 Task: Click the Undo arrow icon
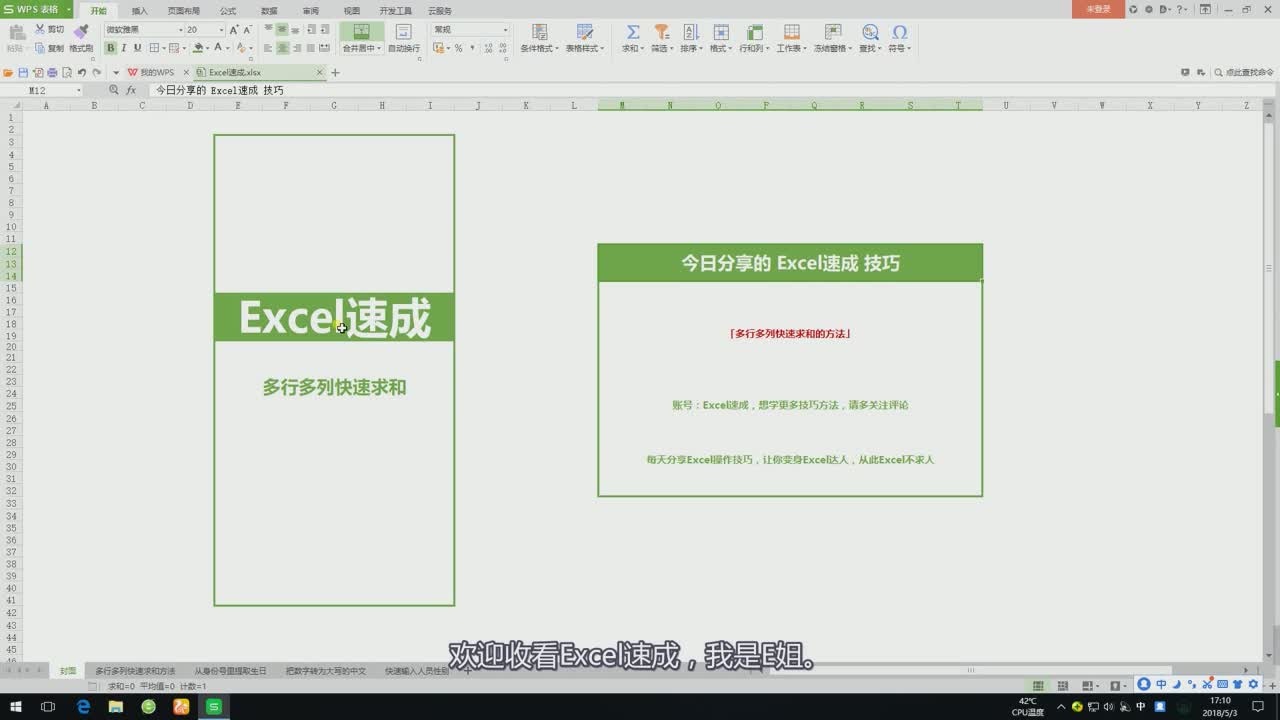pyautogui.click(x=82, y=73)
